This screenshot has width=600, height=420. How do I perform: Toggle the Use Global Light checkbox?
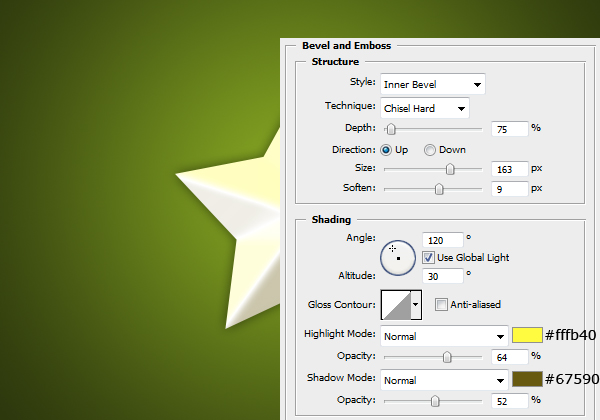428,257
